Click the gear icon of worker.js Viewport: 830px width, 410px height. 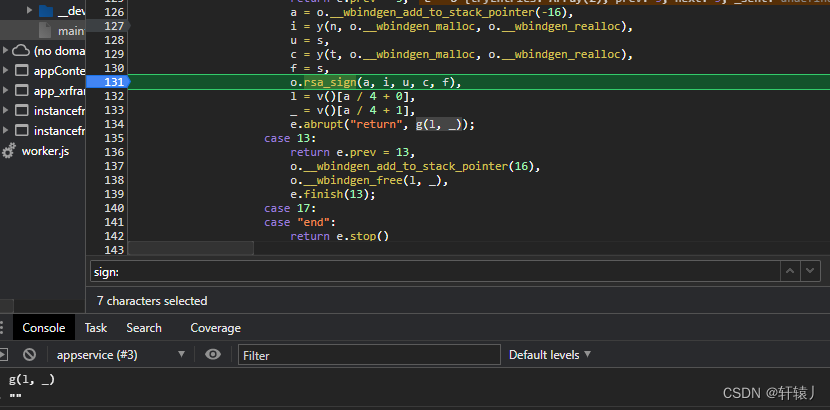pos(8,151)
